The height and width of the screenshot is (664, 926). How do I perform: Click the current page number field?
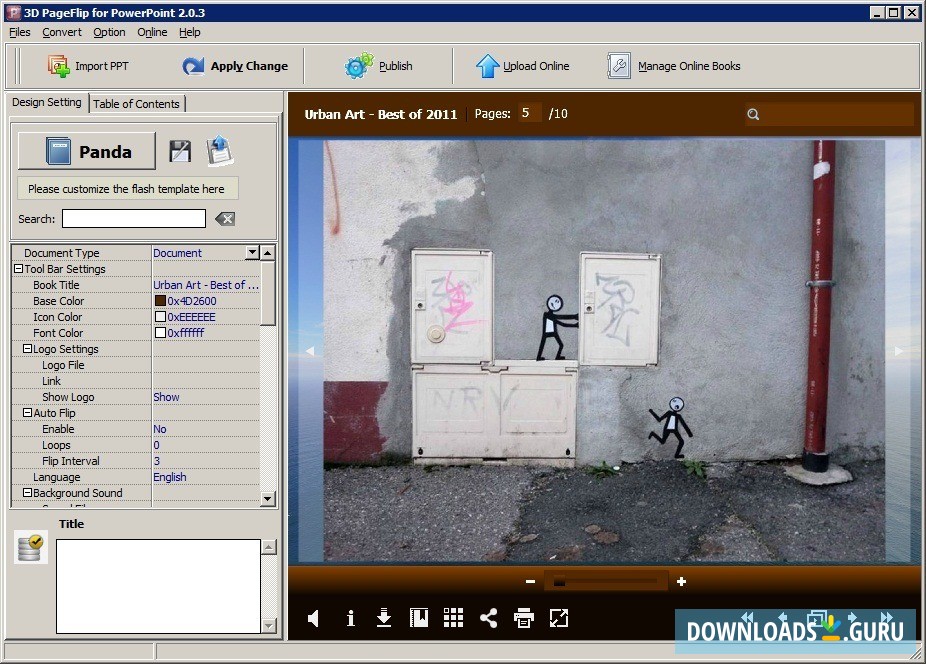pyautogui.click(x=529, y=113)
